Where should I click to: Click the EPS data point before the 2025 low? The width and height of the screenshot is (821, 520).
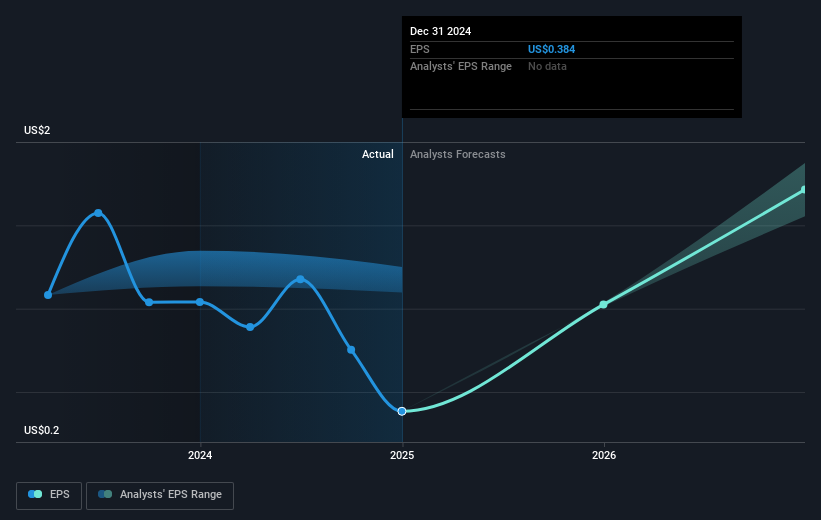pos(351,349)
